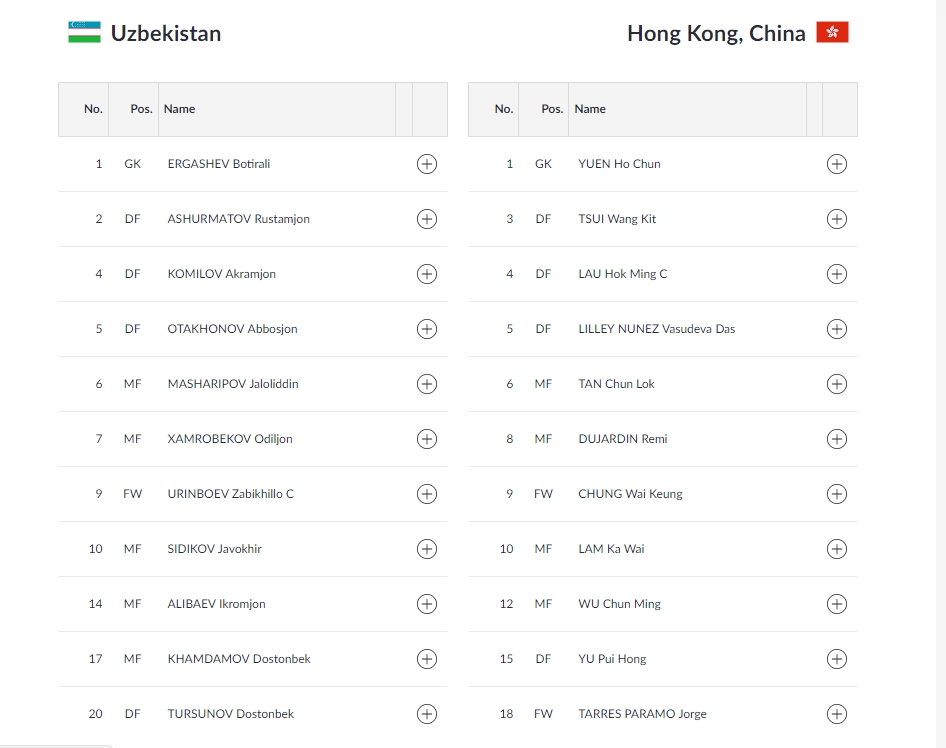Image resolution: width=946 pixels, height=748 pixels.
Task: Click the Hong Kong flag icon
Action: point(833,33)
